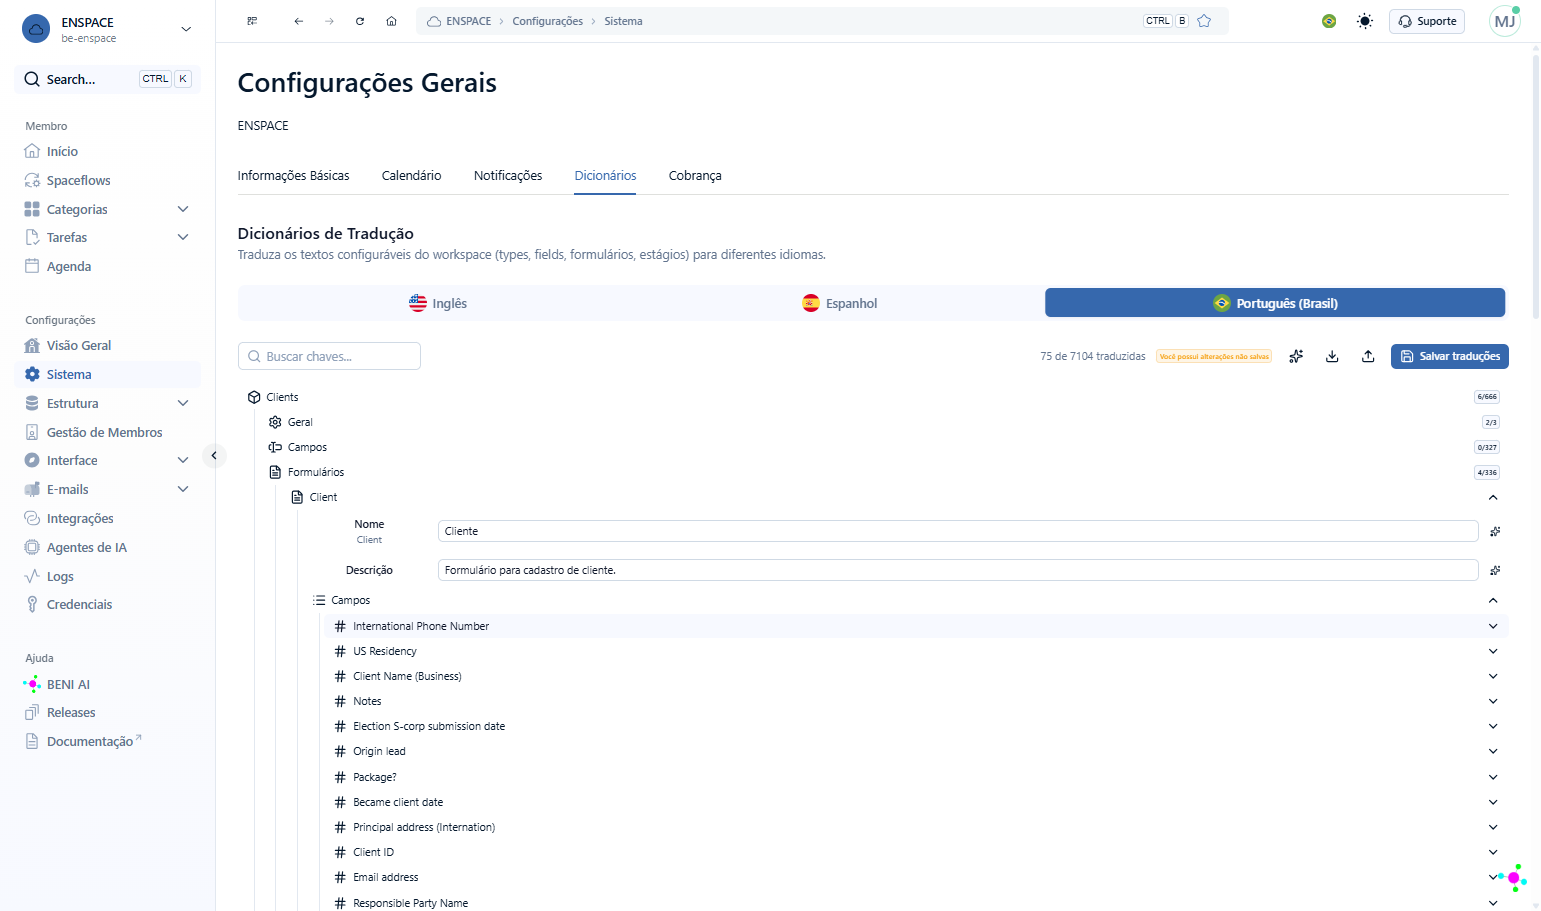
Task: Select the Inglês language dictionary
Action: click(x=438, y=303)
